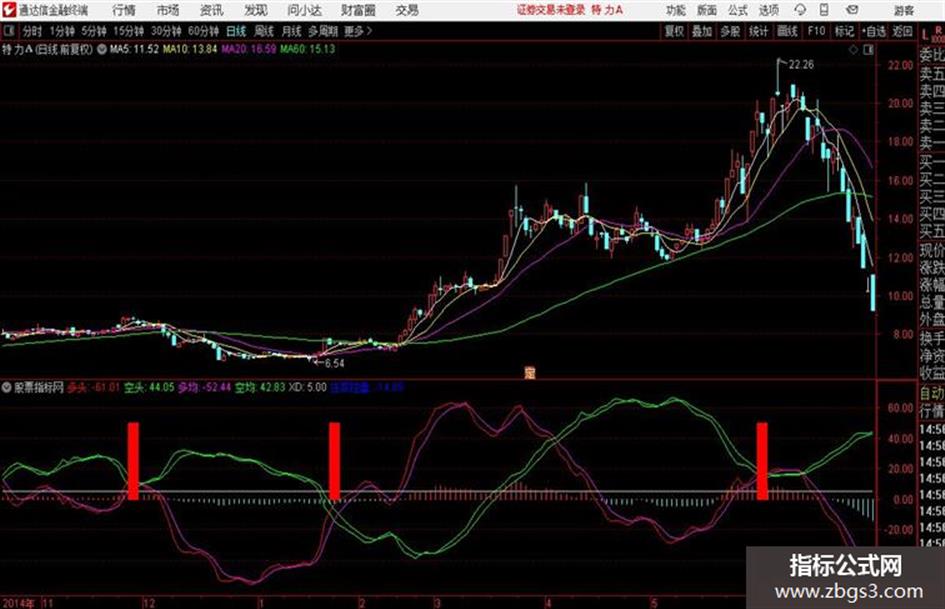This screenshot has height=609, width=945.
Task: Click the MA5: 11.52 indicator label
Action: click(134, 49)
